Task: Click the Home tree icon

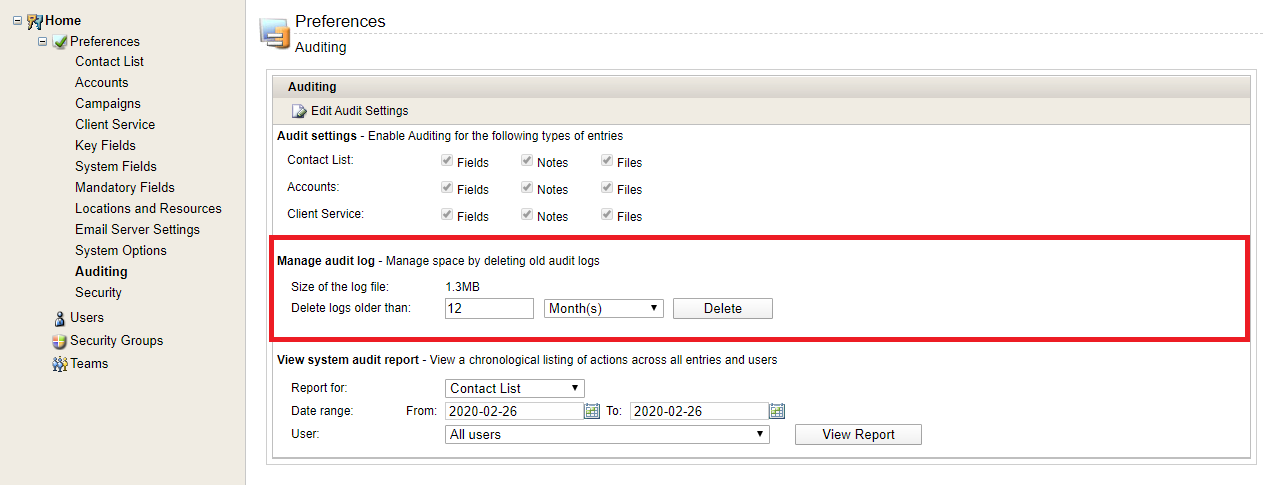Action: [35, 20]
